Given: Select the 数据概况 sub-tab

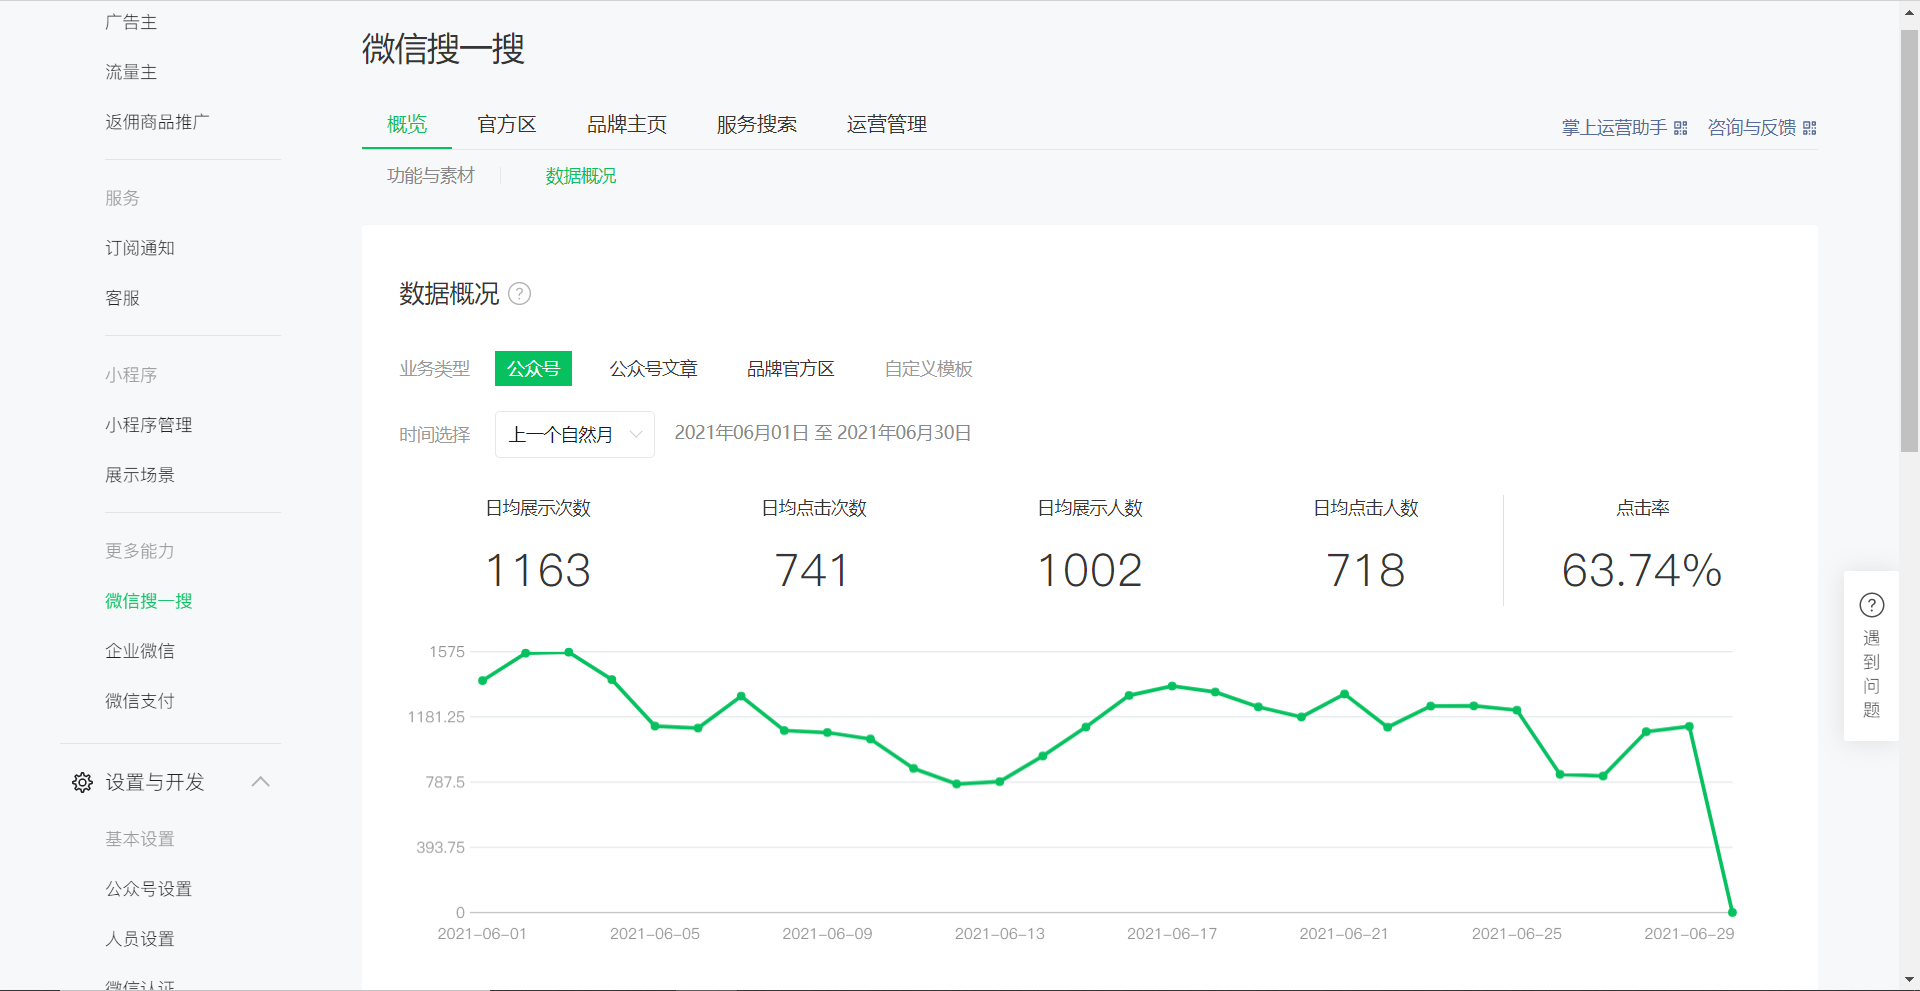Looking at the screenshot, I should pos(581,176).
